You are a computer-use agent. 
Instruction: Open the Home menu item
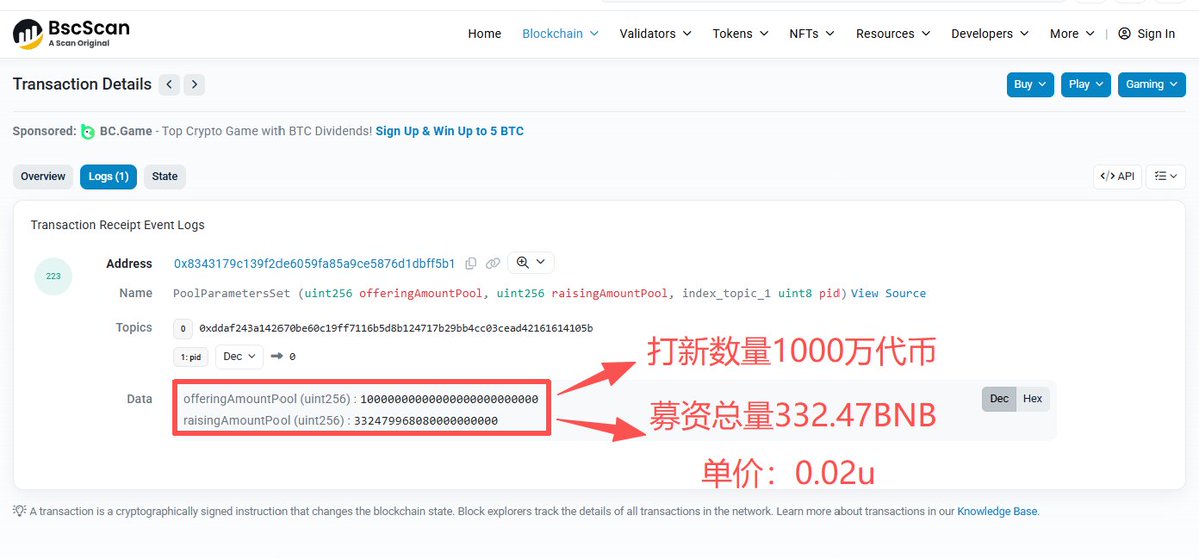pos(485,34)
